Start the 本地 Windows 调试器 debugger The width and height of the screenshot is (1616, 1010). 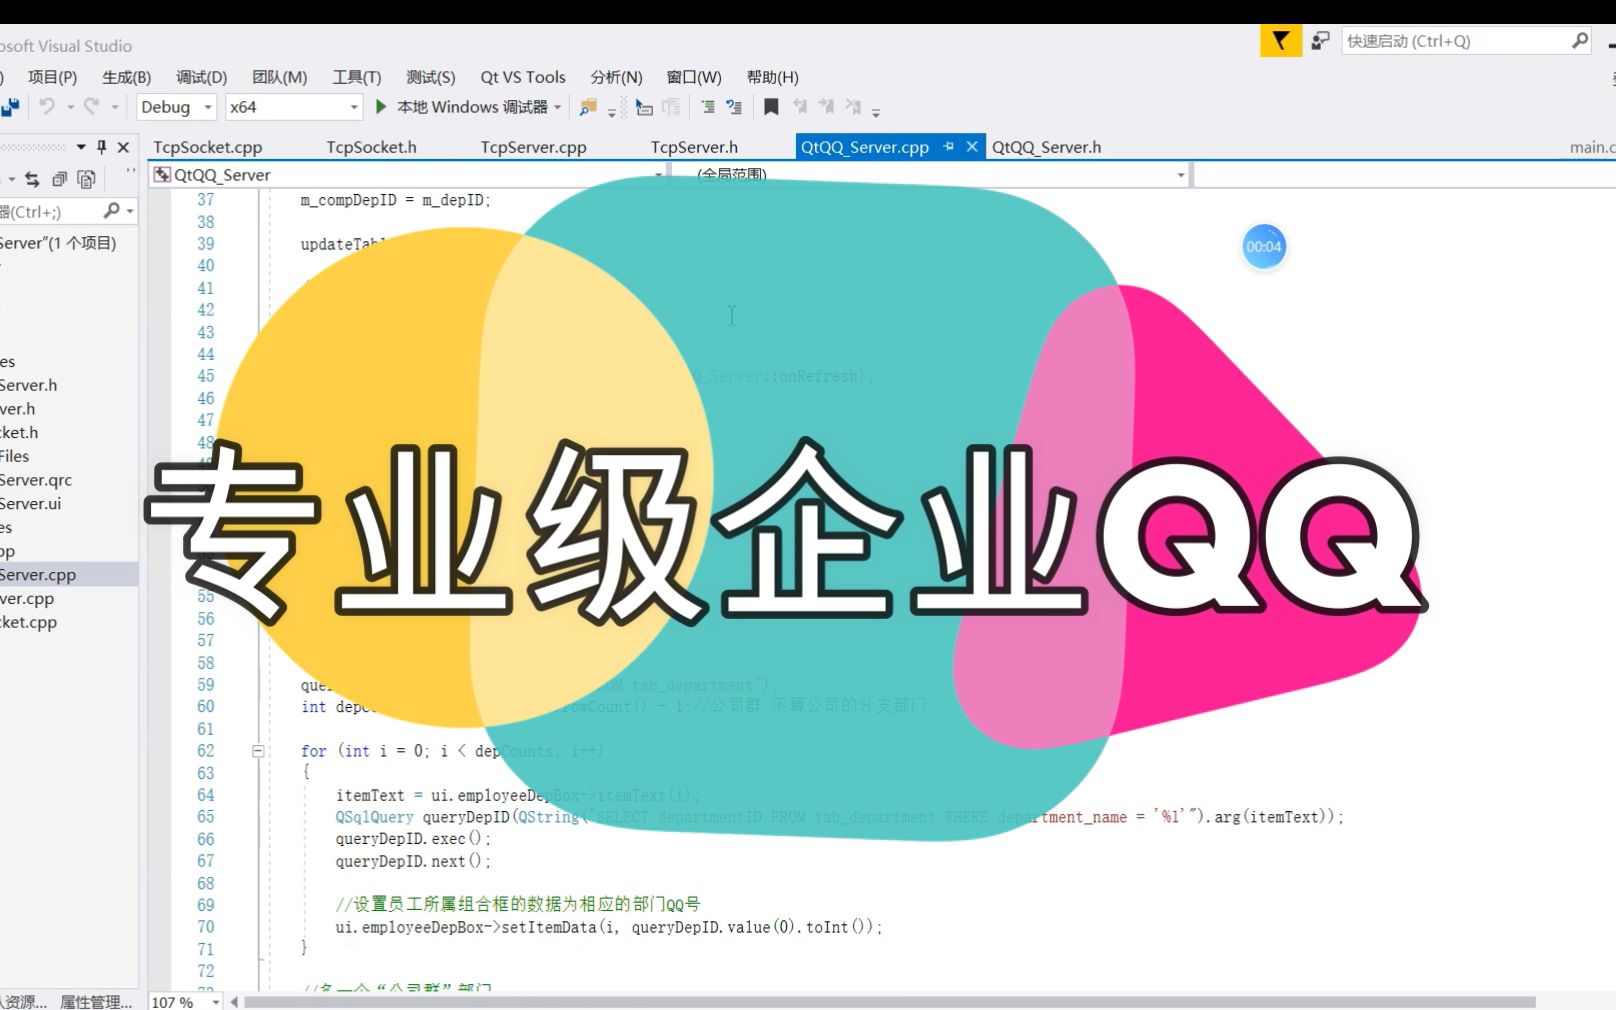point(462,107)
